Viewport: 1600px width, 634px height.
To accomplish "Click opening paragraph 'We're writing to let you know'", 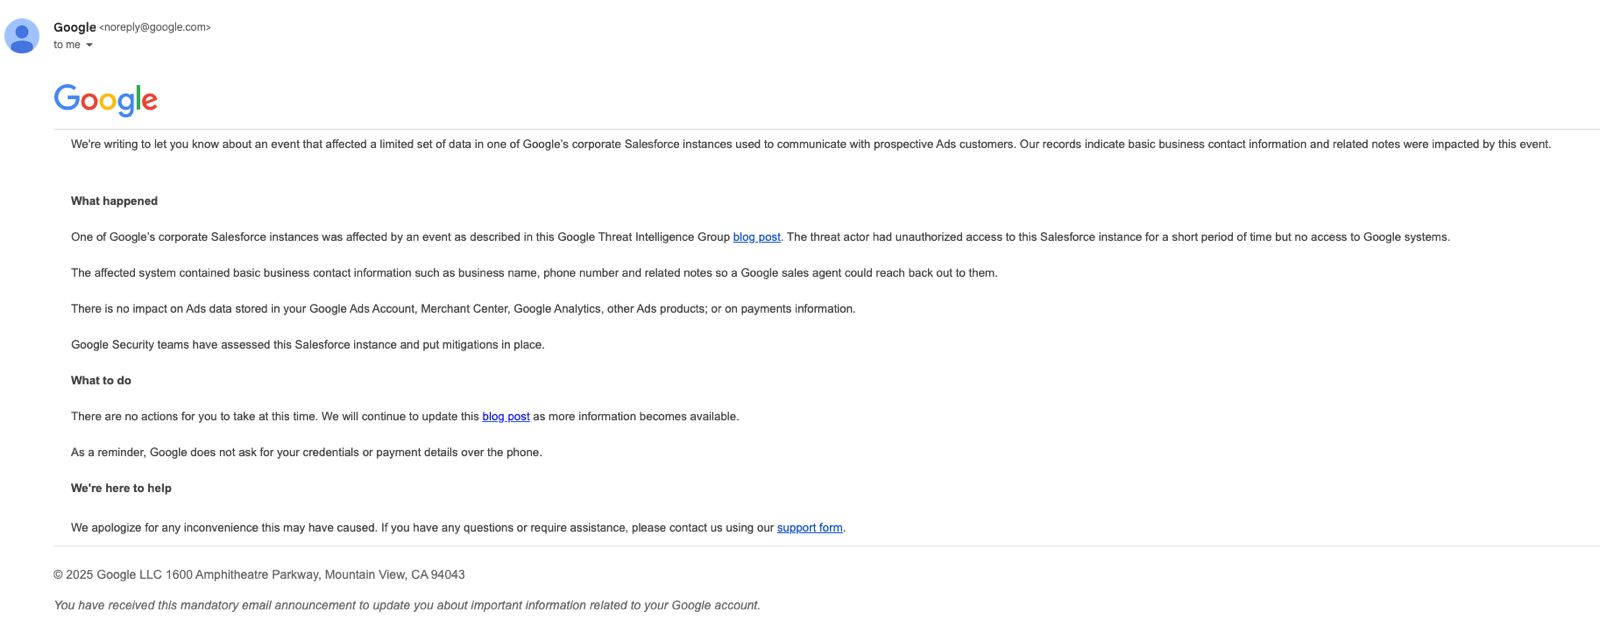I will 811,144.
